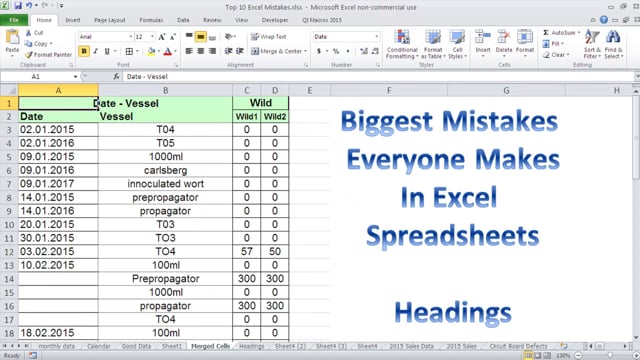Expand Merge & Center dropdown arrow

(306, 51)
